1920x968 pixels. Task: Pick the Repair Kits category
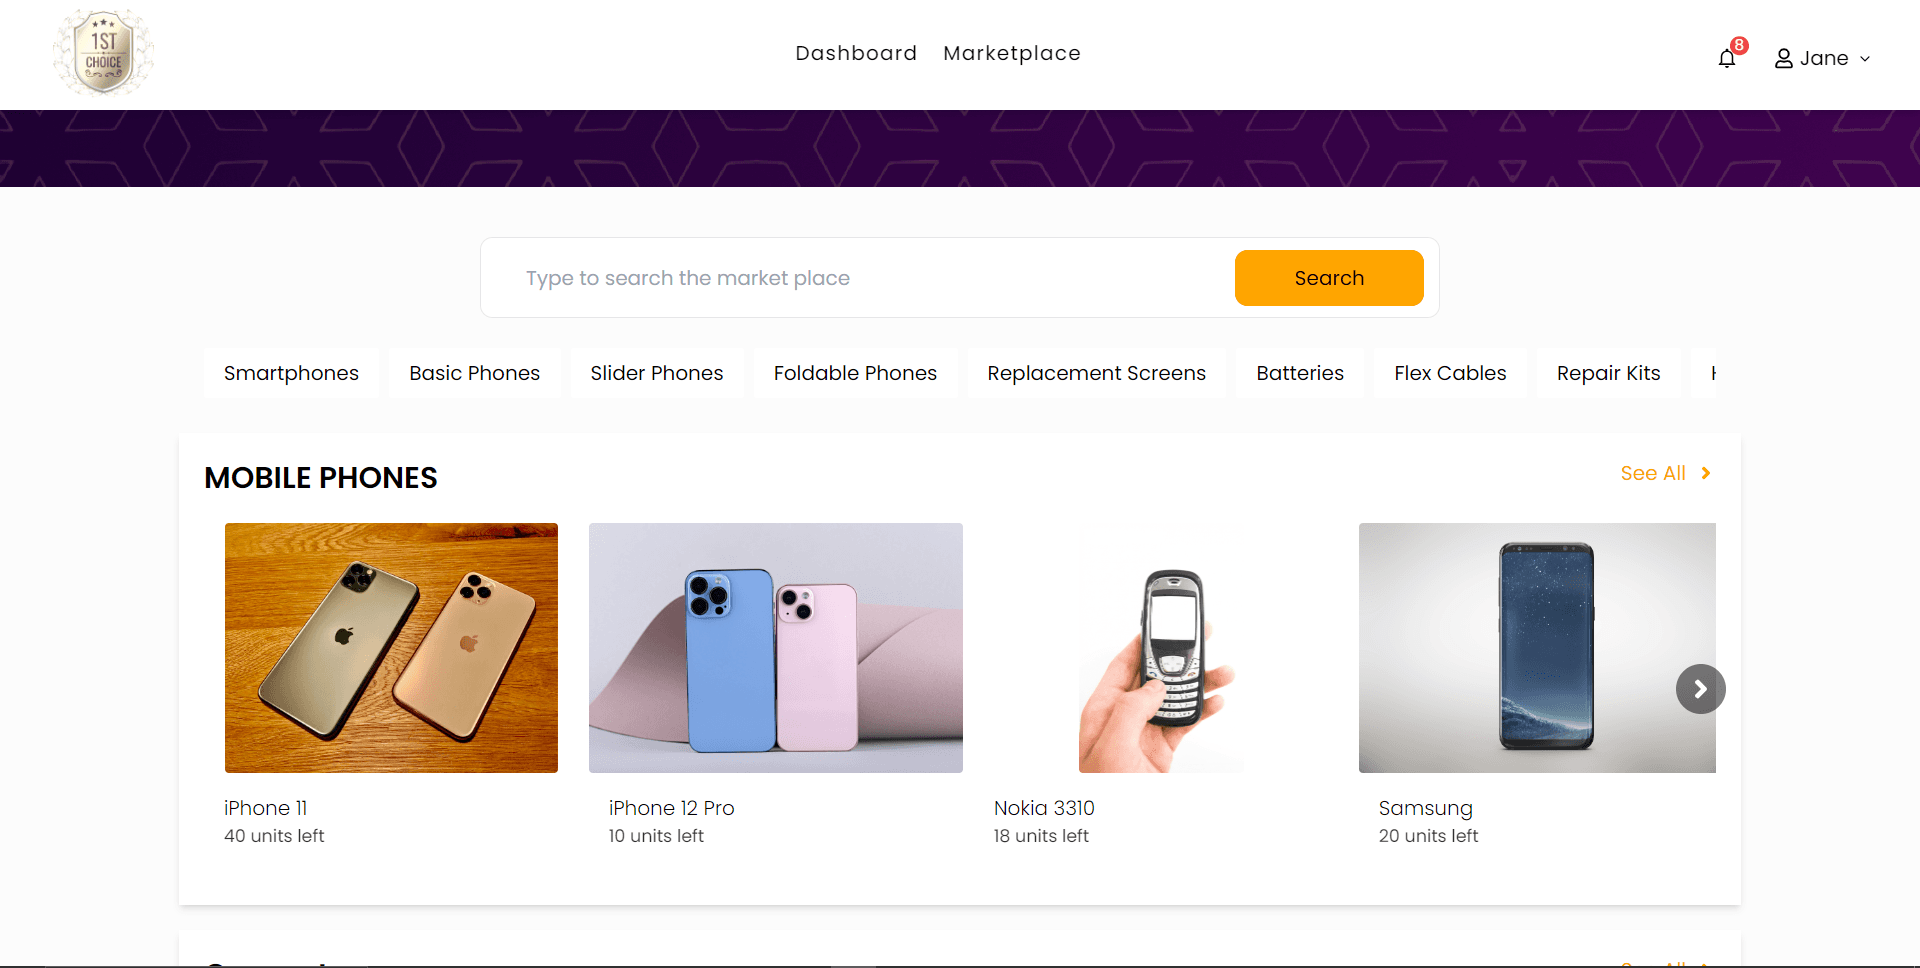[x=1608, y=373]
